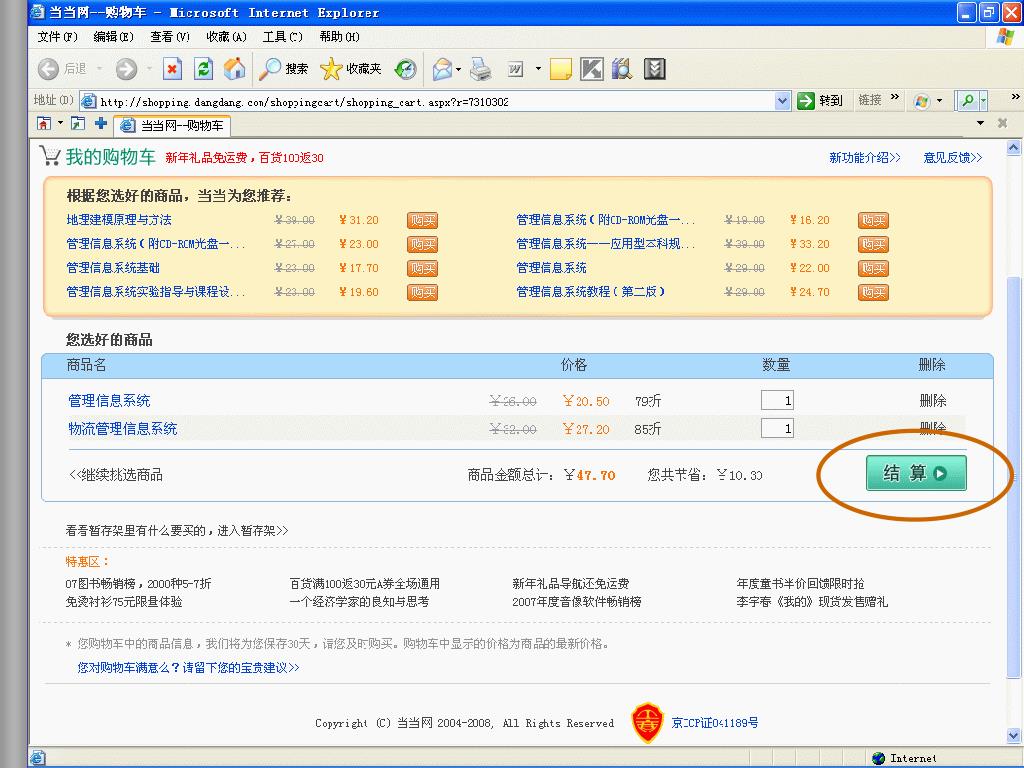Click the green Go (转到) arrow button
The image size is (1024, 768).
pyautogui.click(x=820, y=101)
